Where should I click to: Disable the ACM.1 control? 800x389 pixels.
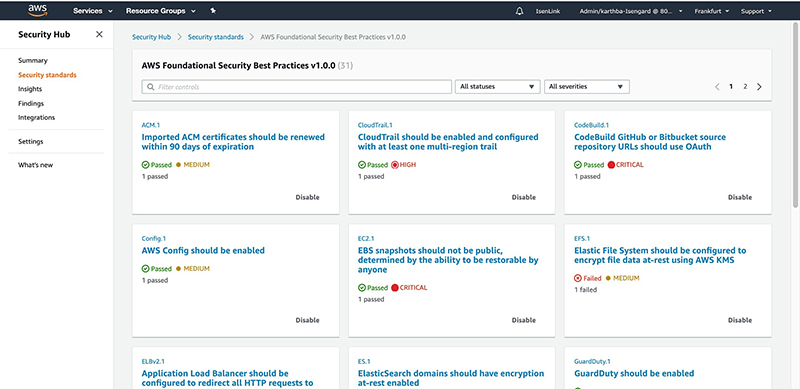pos(308,198)
